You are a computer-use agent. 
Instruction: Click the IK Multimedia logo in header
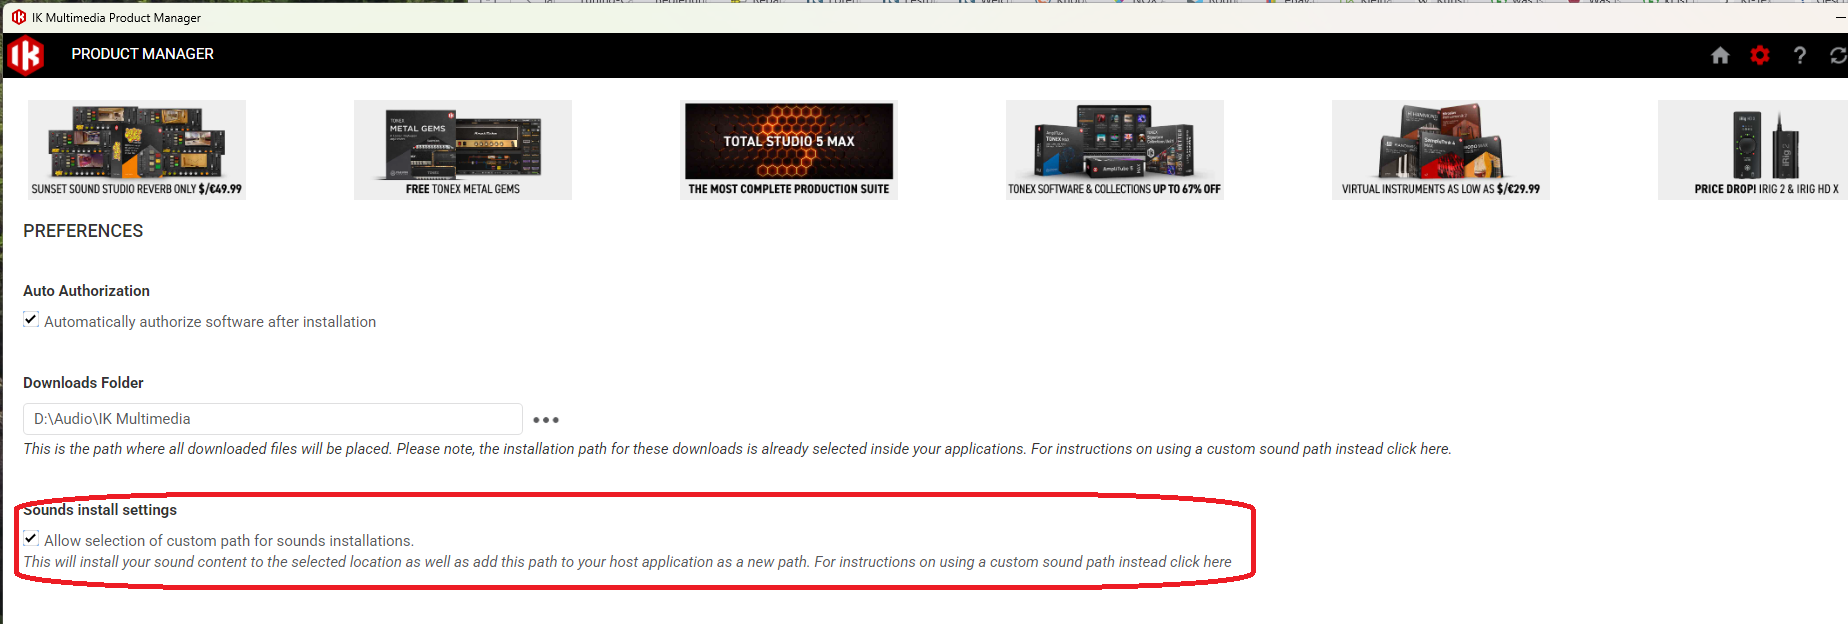[26, 55]
